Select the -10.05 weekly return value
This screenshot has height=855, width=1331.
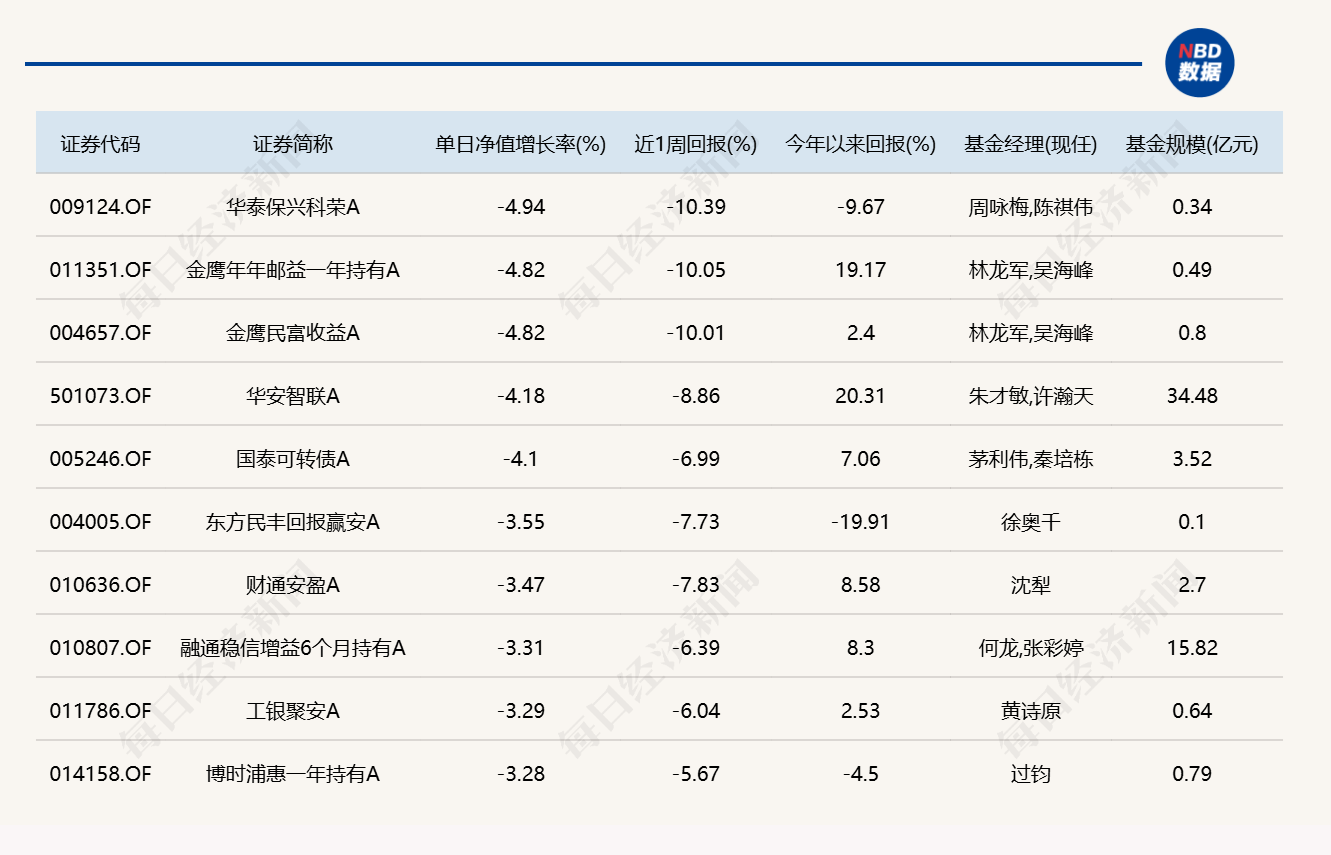(x=696, y=270)
